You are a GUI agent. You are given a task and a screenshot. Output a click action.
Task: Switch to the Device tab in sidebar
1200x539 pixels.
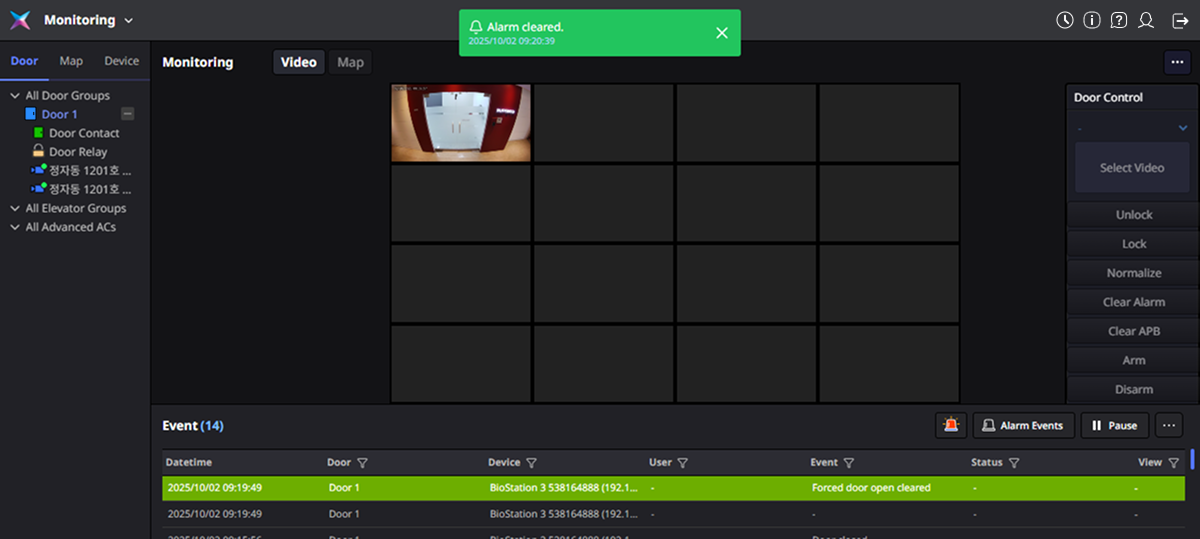click(x=122, y=61)
